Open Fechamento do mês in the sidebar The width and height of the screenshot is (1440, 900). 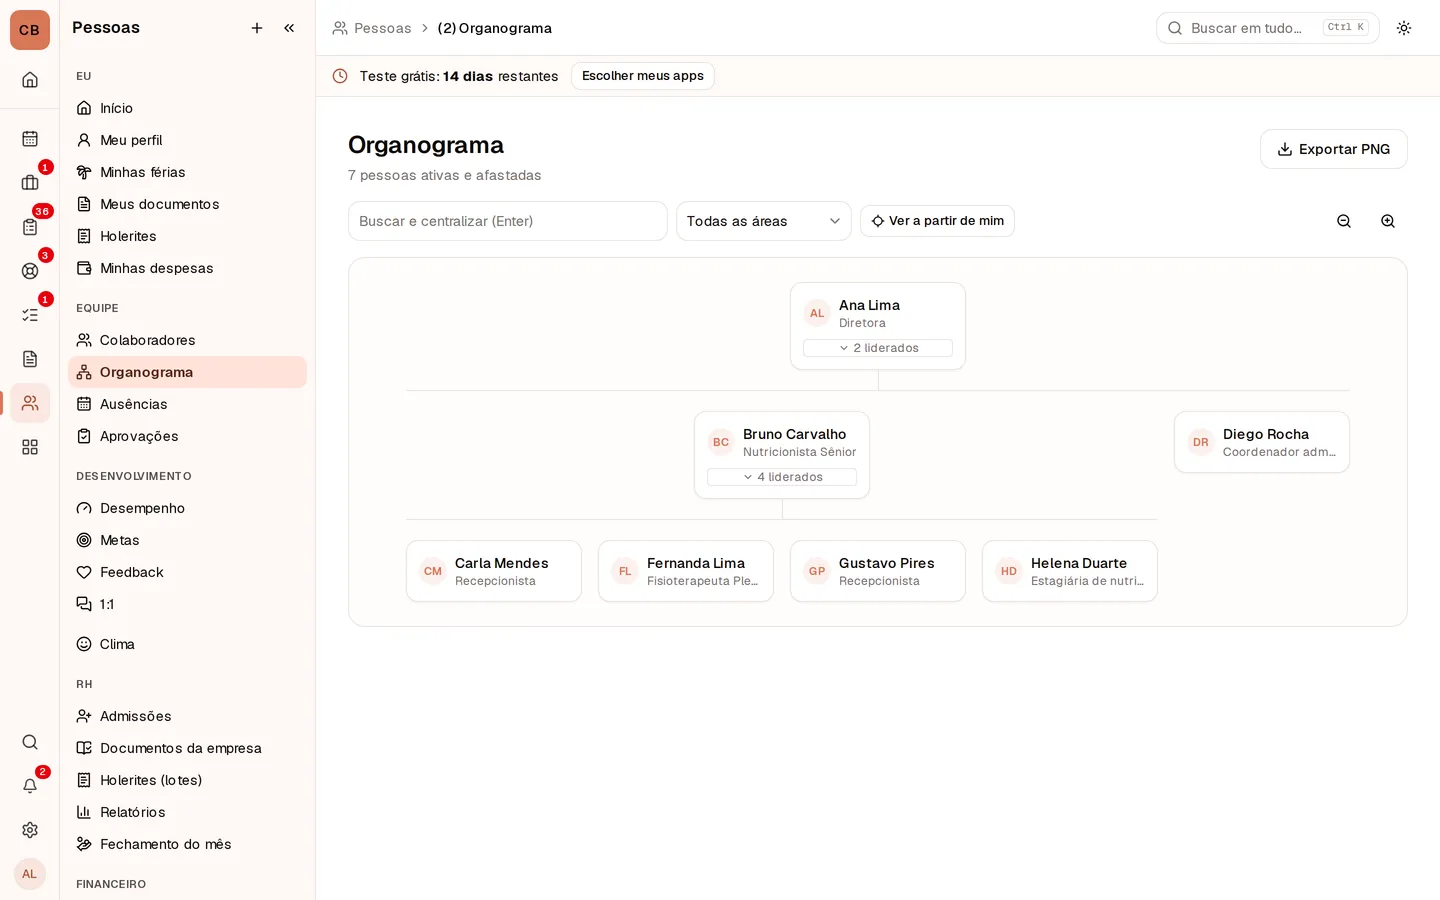(x=187, y=844)
